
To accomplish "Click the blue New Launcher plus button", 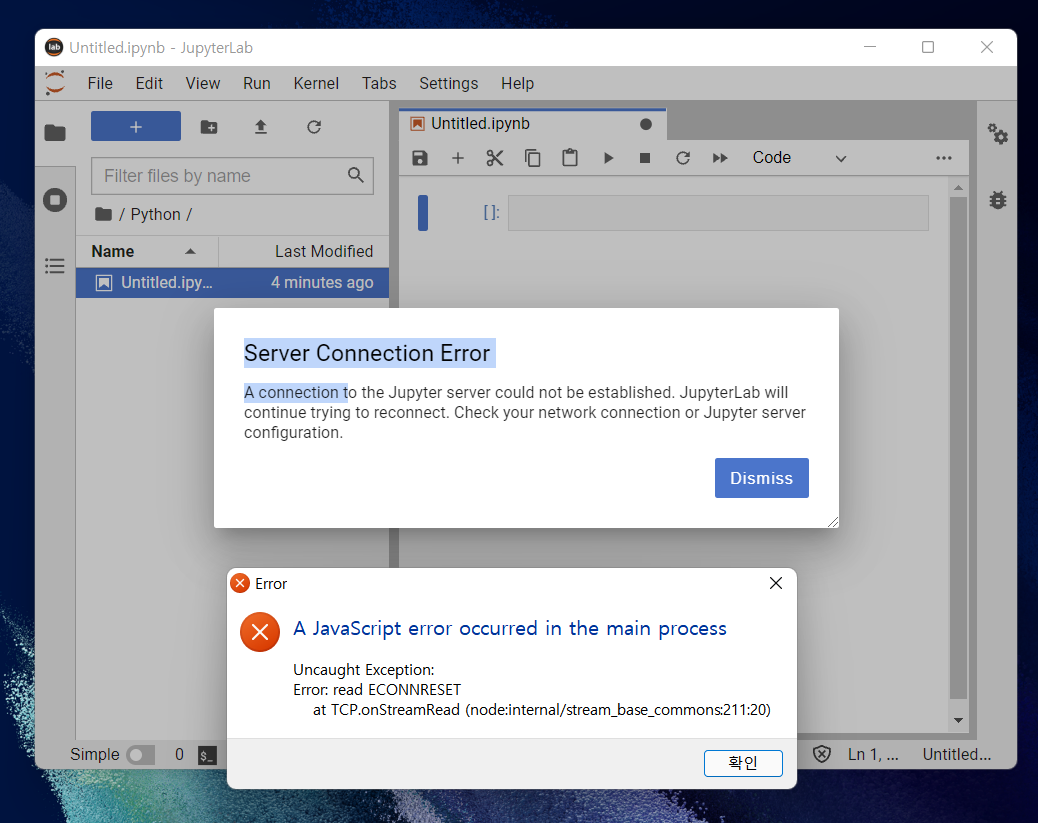I will pyautogui.click(x=136, y=126).
